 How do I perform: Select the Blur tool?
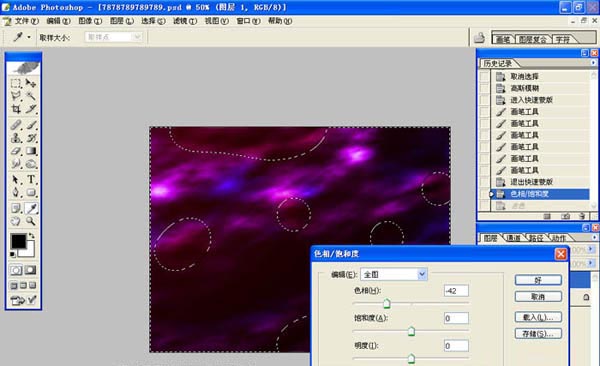click(x=16, y=164)
